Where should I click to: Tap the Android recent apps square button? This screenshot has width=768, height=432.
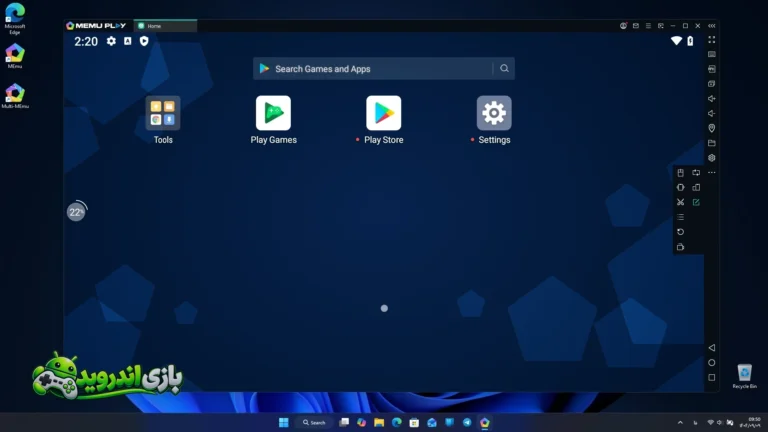tap(712, 378)
